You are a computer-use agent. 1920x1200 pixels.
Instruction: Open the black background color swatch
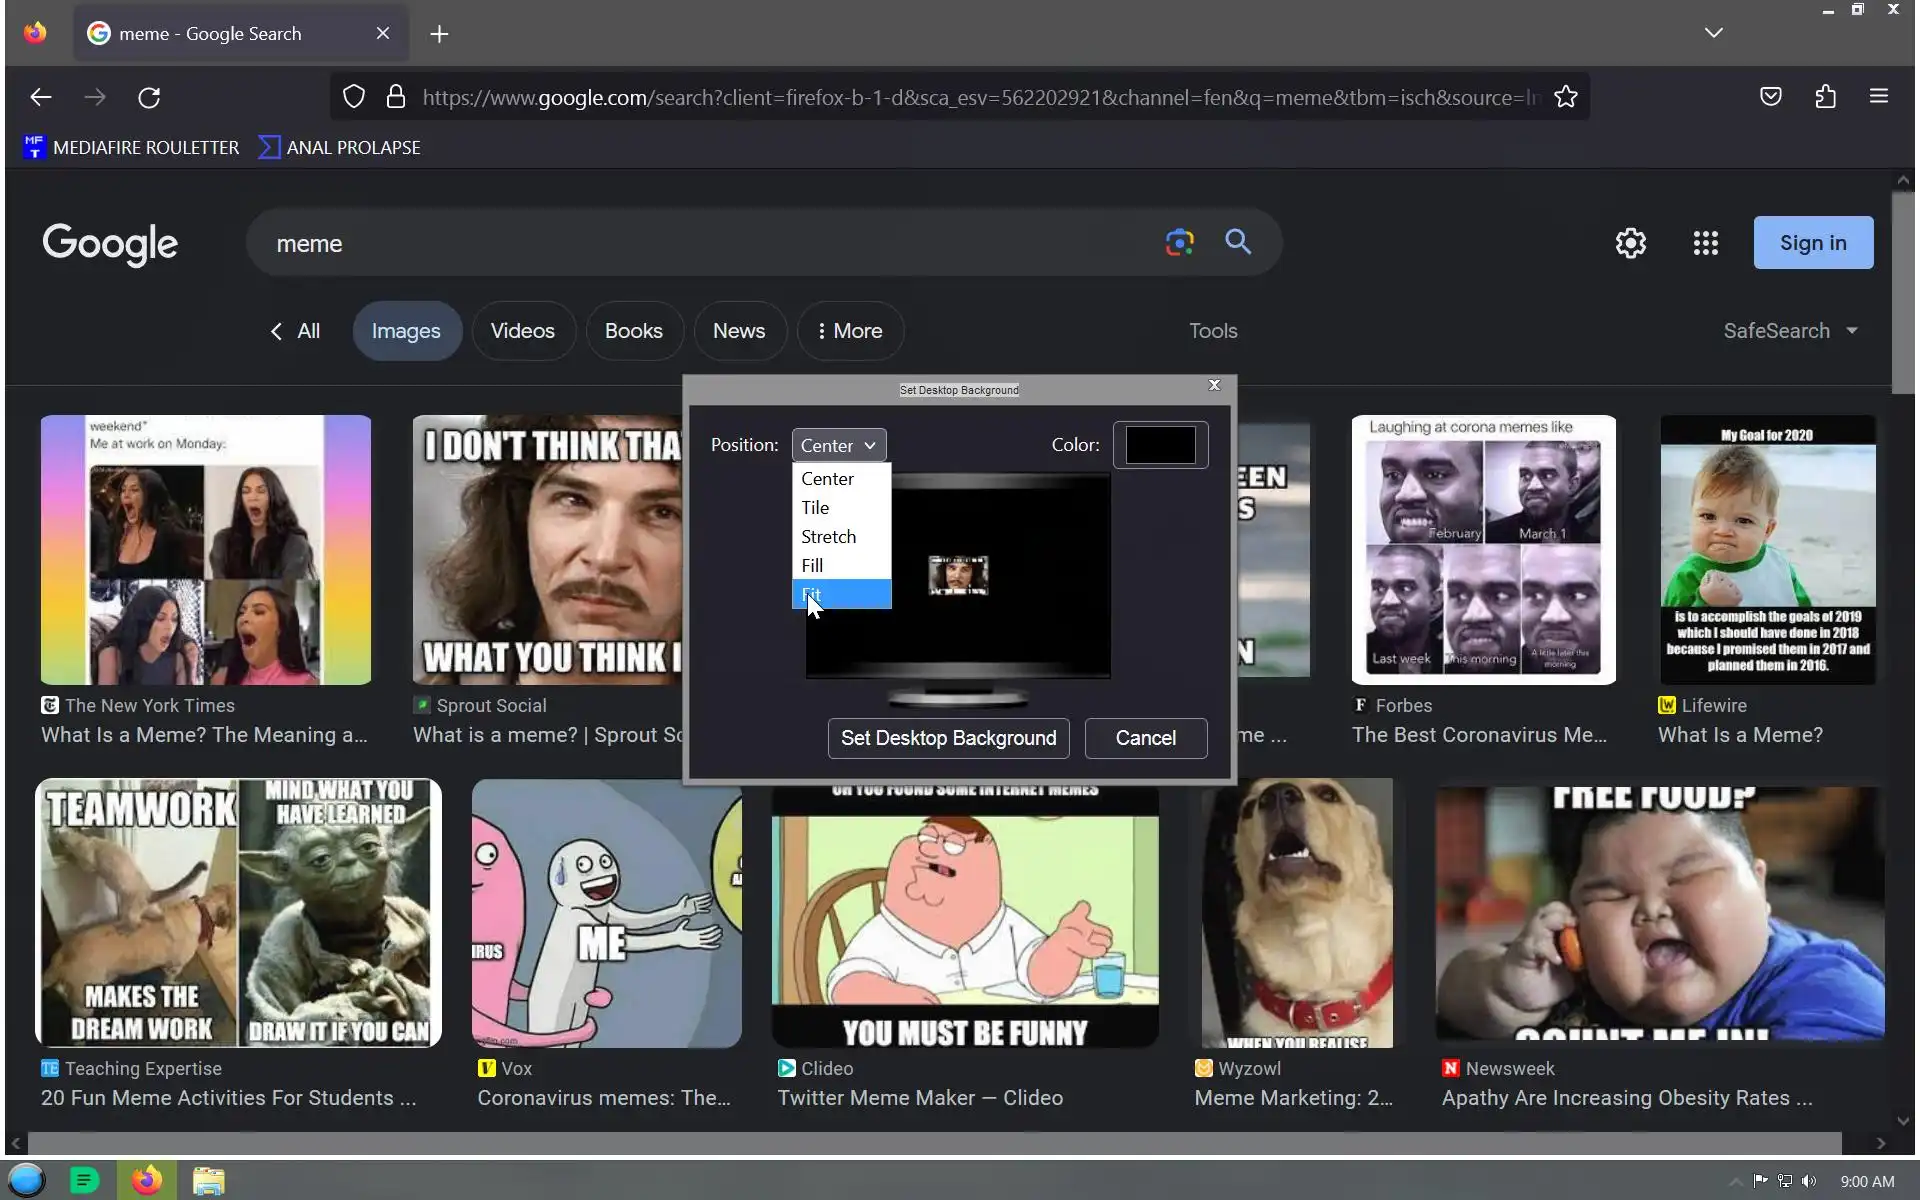coord(1160,445)
